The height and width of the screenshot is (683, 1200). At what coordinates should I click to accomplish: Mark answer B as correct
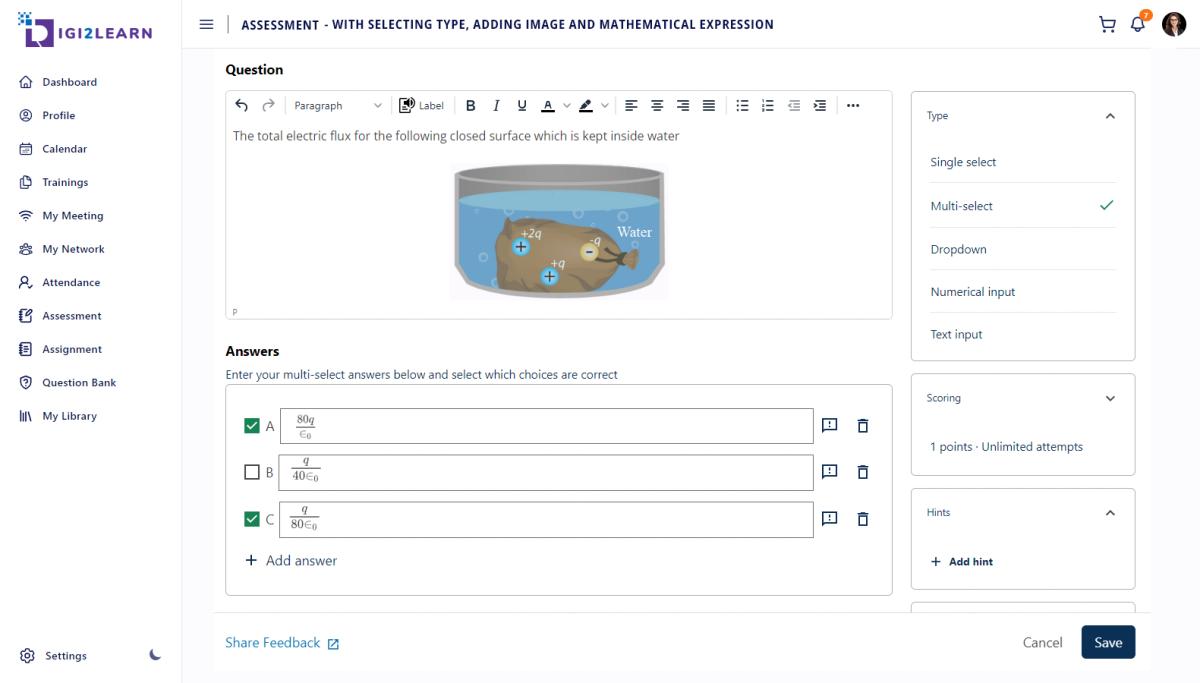[252, 472]
